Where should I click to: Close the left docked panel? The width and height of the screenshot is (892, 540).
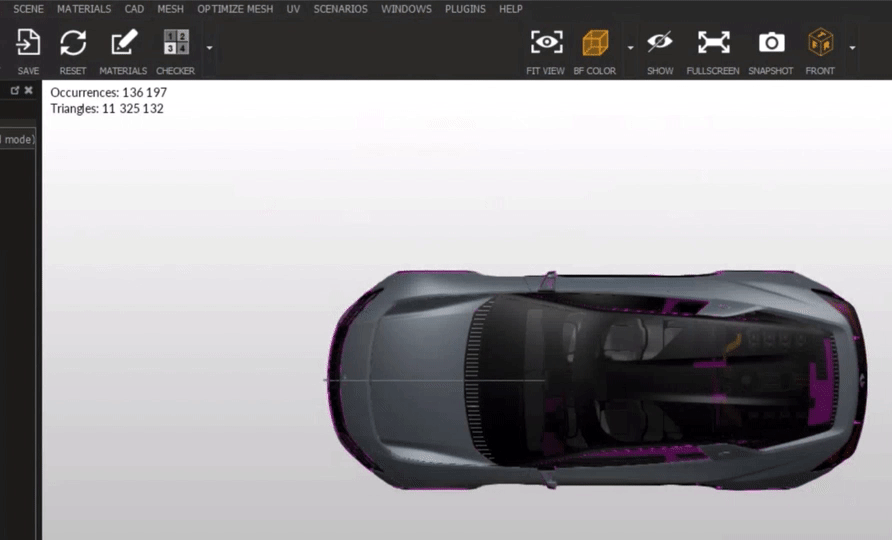coord(28,90)
